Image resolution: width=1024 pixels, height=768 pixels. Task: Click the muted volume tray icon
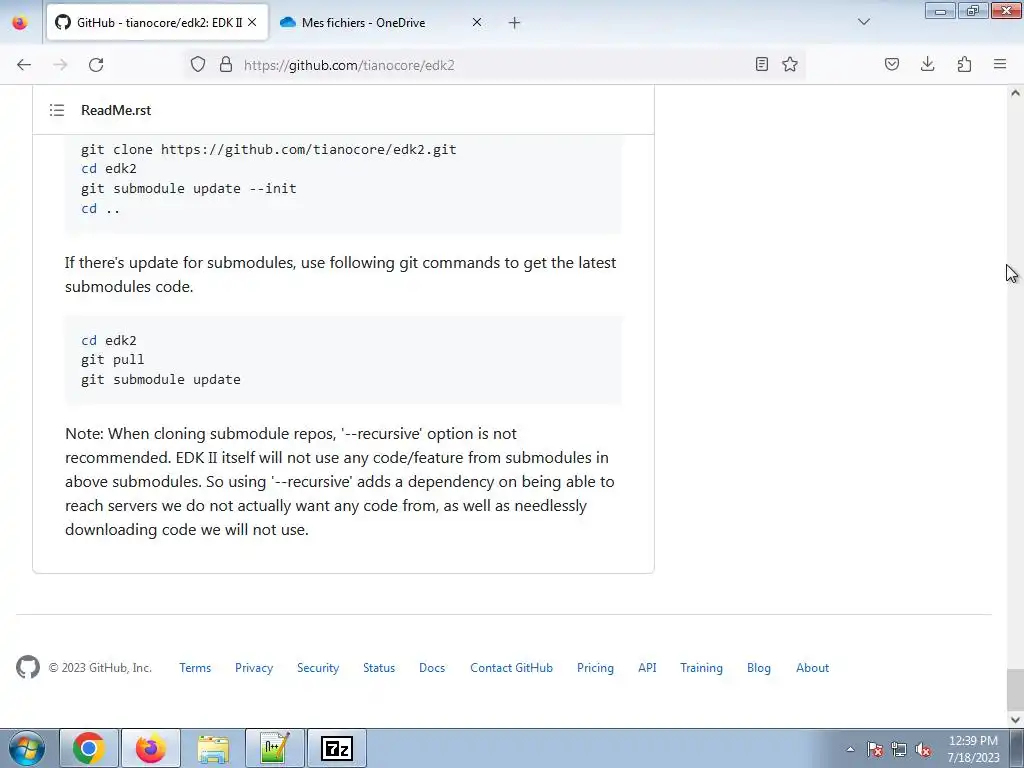pos(923,749)
